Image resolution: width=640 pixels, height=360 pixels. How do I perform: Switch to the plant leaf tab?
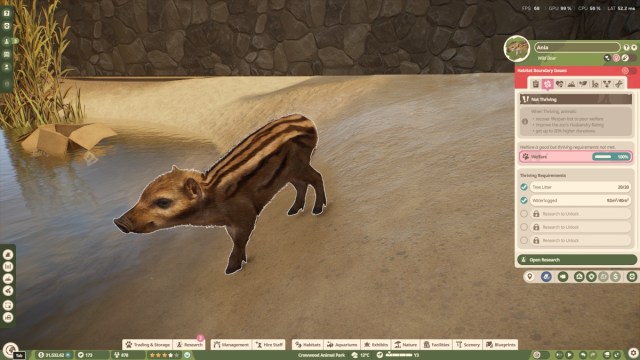(x=583, y=84)
